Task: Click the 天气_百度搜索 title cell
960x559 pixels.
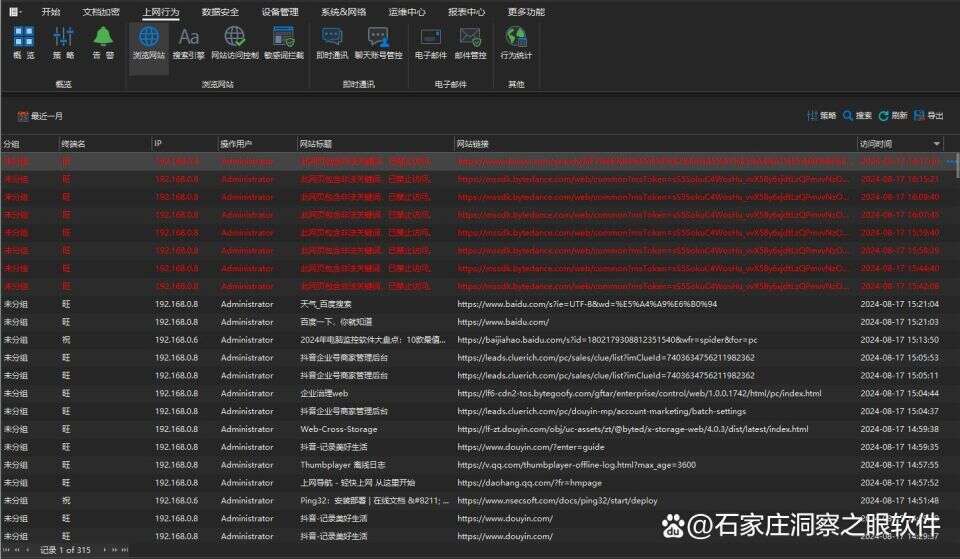Action: pyautogui.click(x=326, y=304)
